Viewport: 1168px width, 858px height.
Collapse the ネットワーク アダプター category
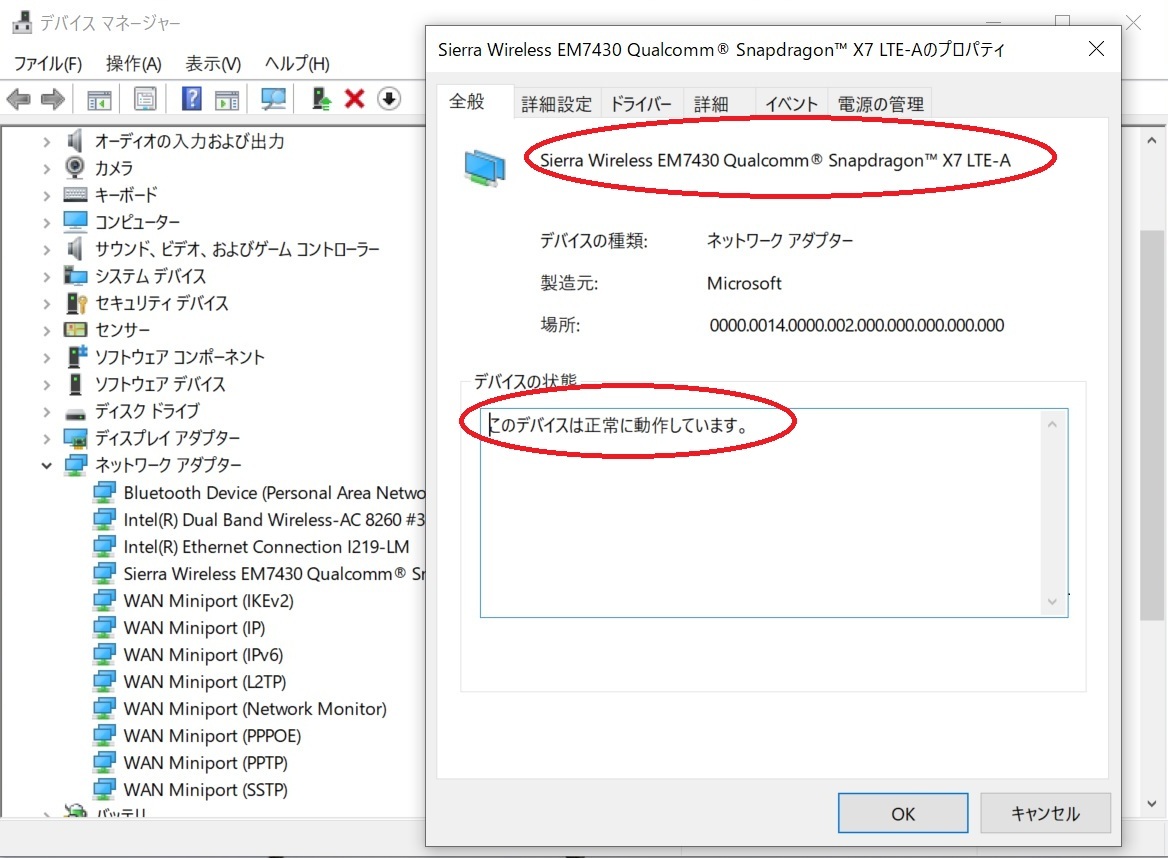point(46,465)
